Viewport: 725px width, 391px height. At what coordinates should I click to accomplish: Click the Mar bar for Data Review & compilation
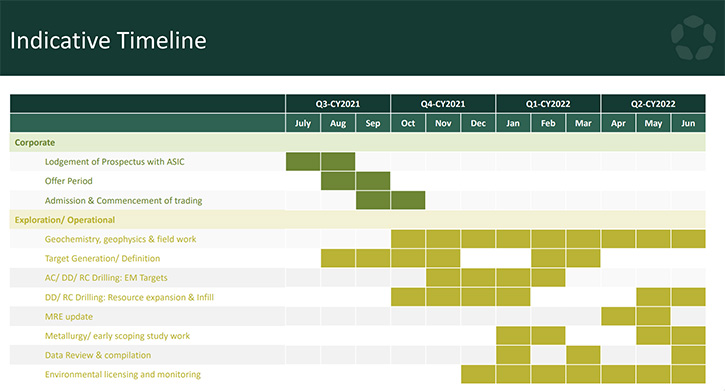[x=583, y=355]
